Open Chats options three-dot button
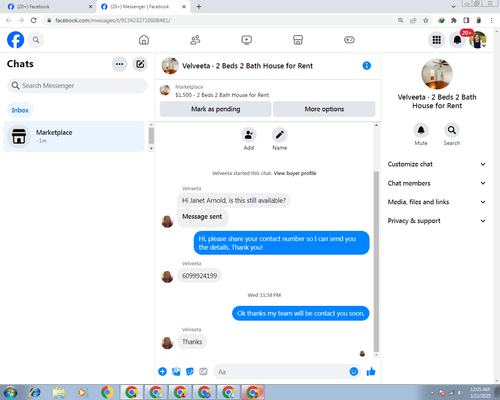This screenshot has width=500, height=400. point(119,64)
